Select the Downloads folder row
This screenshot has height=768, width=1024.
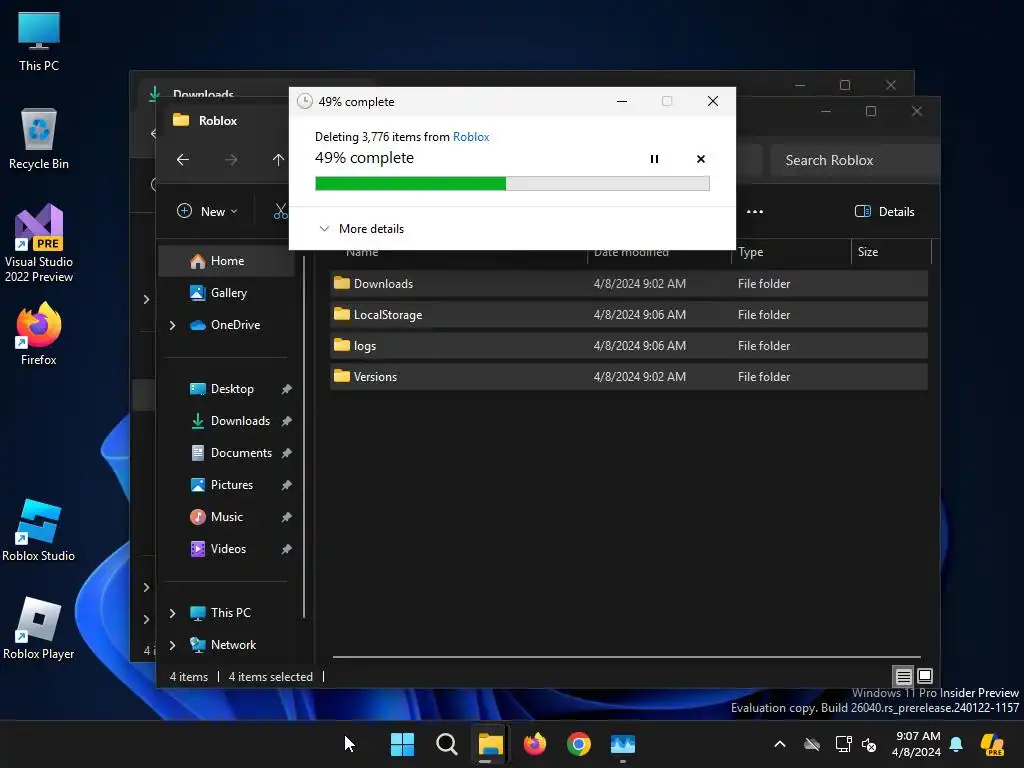[x=629, y=283]
